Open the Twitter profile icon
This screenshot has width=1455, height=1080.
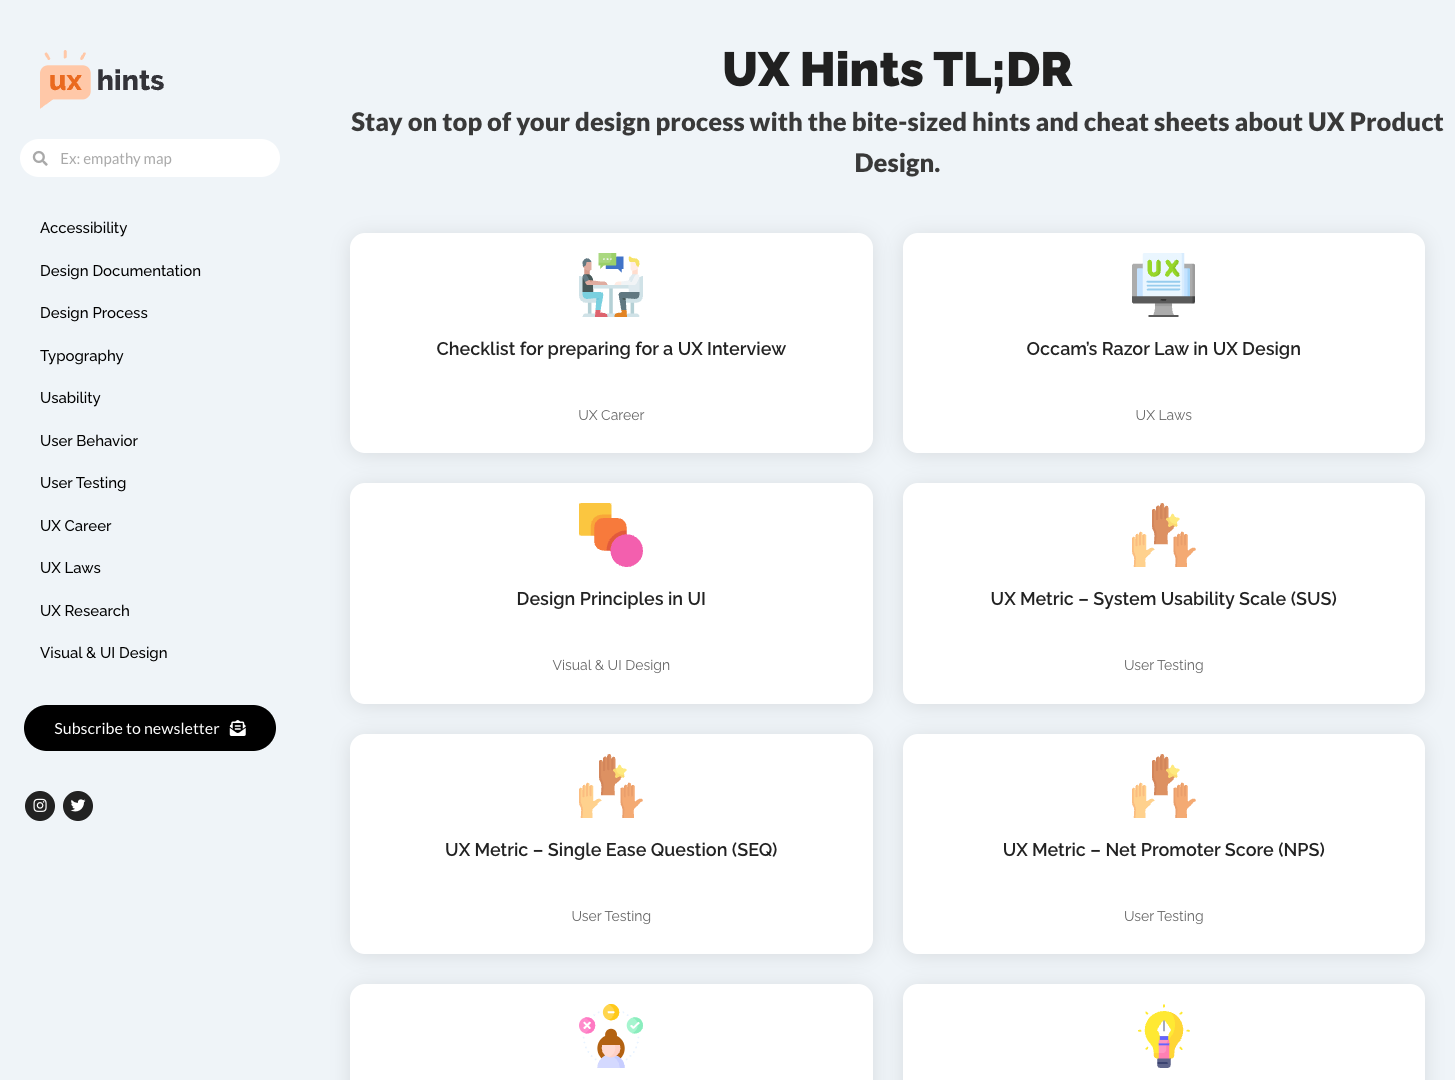pyautogui.click(x=77, y=805)
